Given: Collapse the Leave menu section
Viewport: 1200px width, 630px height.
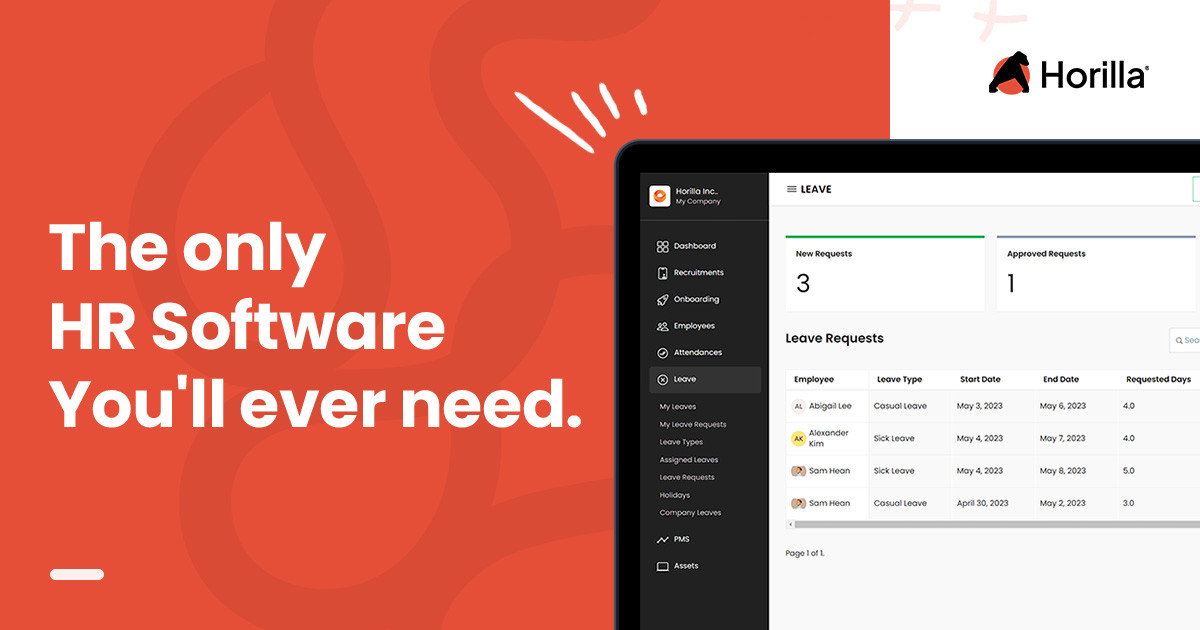Looking at the screenshot, I should coord(704,380).
